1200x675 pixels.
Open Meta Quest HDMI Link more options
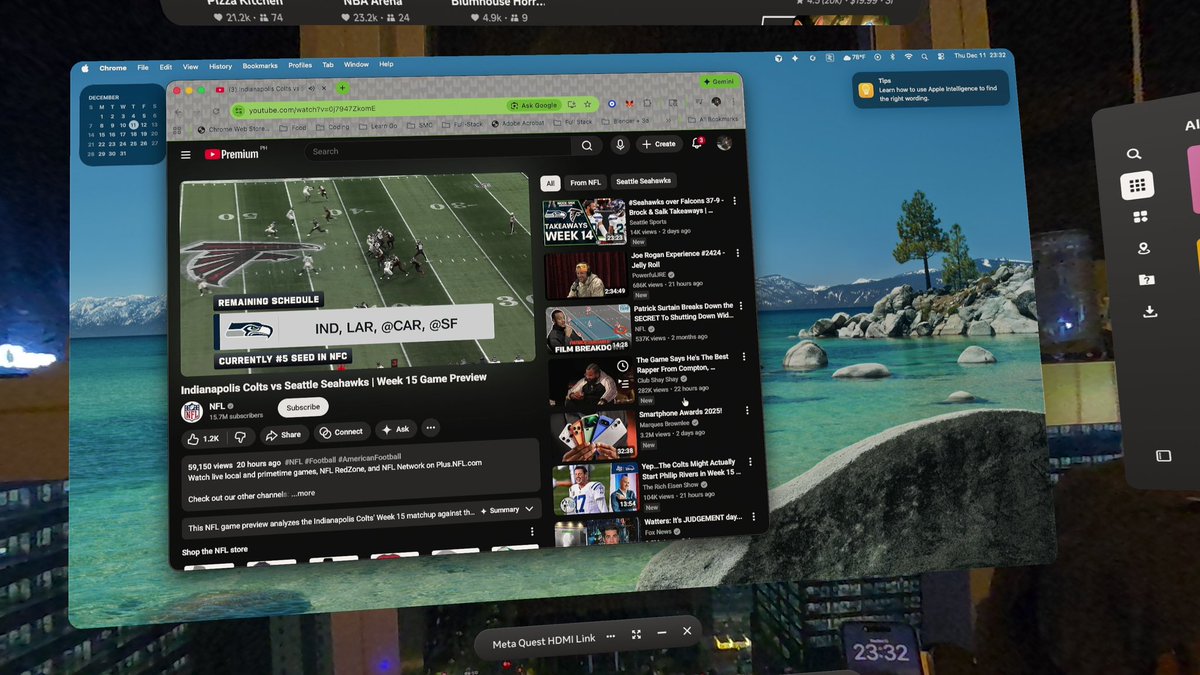coord(610,636)
